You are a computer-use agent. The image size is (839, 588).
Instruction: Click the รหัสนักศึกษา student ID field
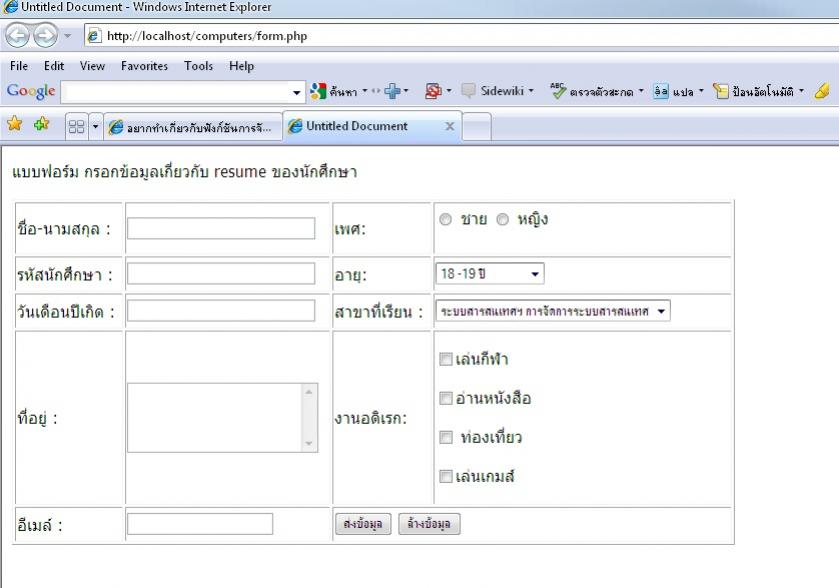pos(221,274)
